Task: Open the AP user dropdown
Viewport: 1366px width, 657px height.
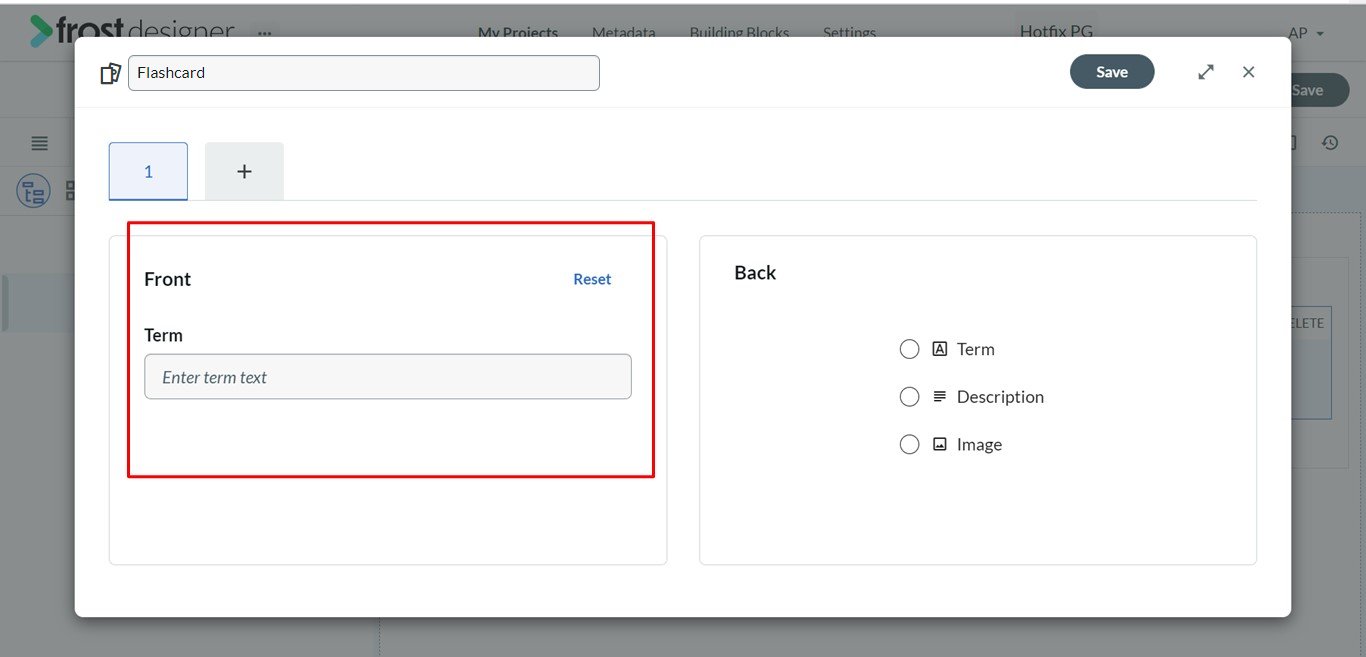Action: pyautogui.click(x=1306, y=33)
